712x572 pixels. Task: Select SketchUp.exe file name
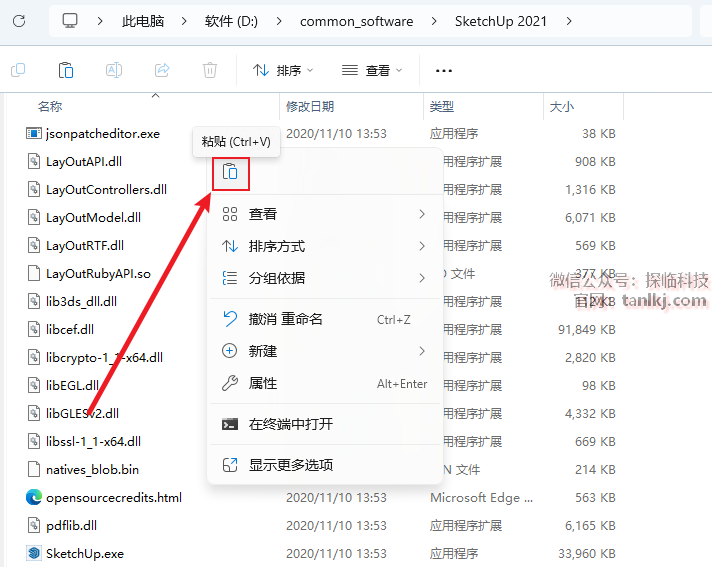tap(85, 554)
